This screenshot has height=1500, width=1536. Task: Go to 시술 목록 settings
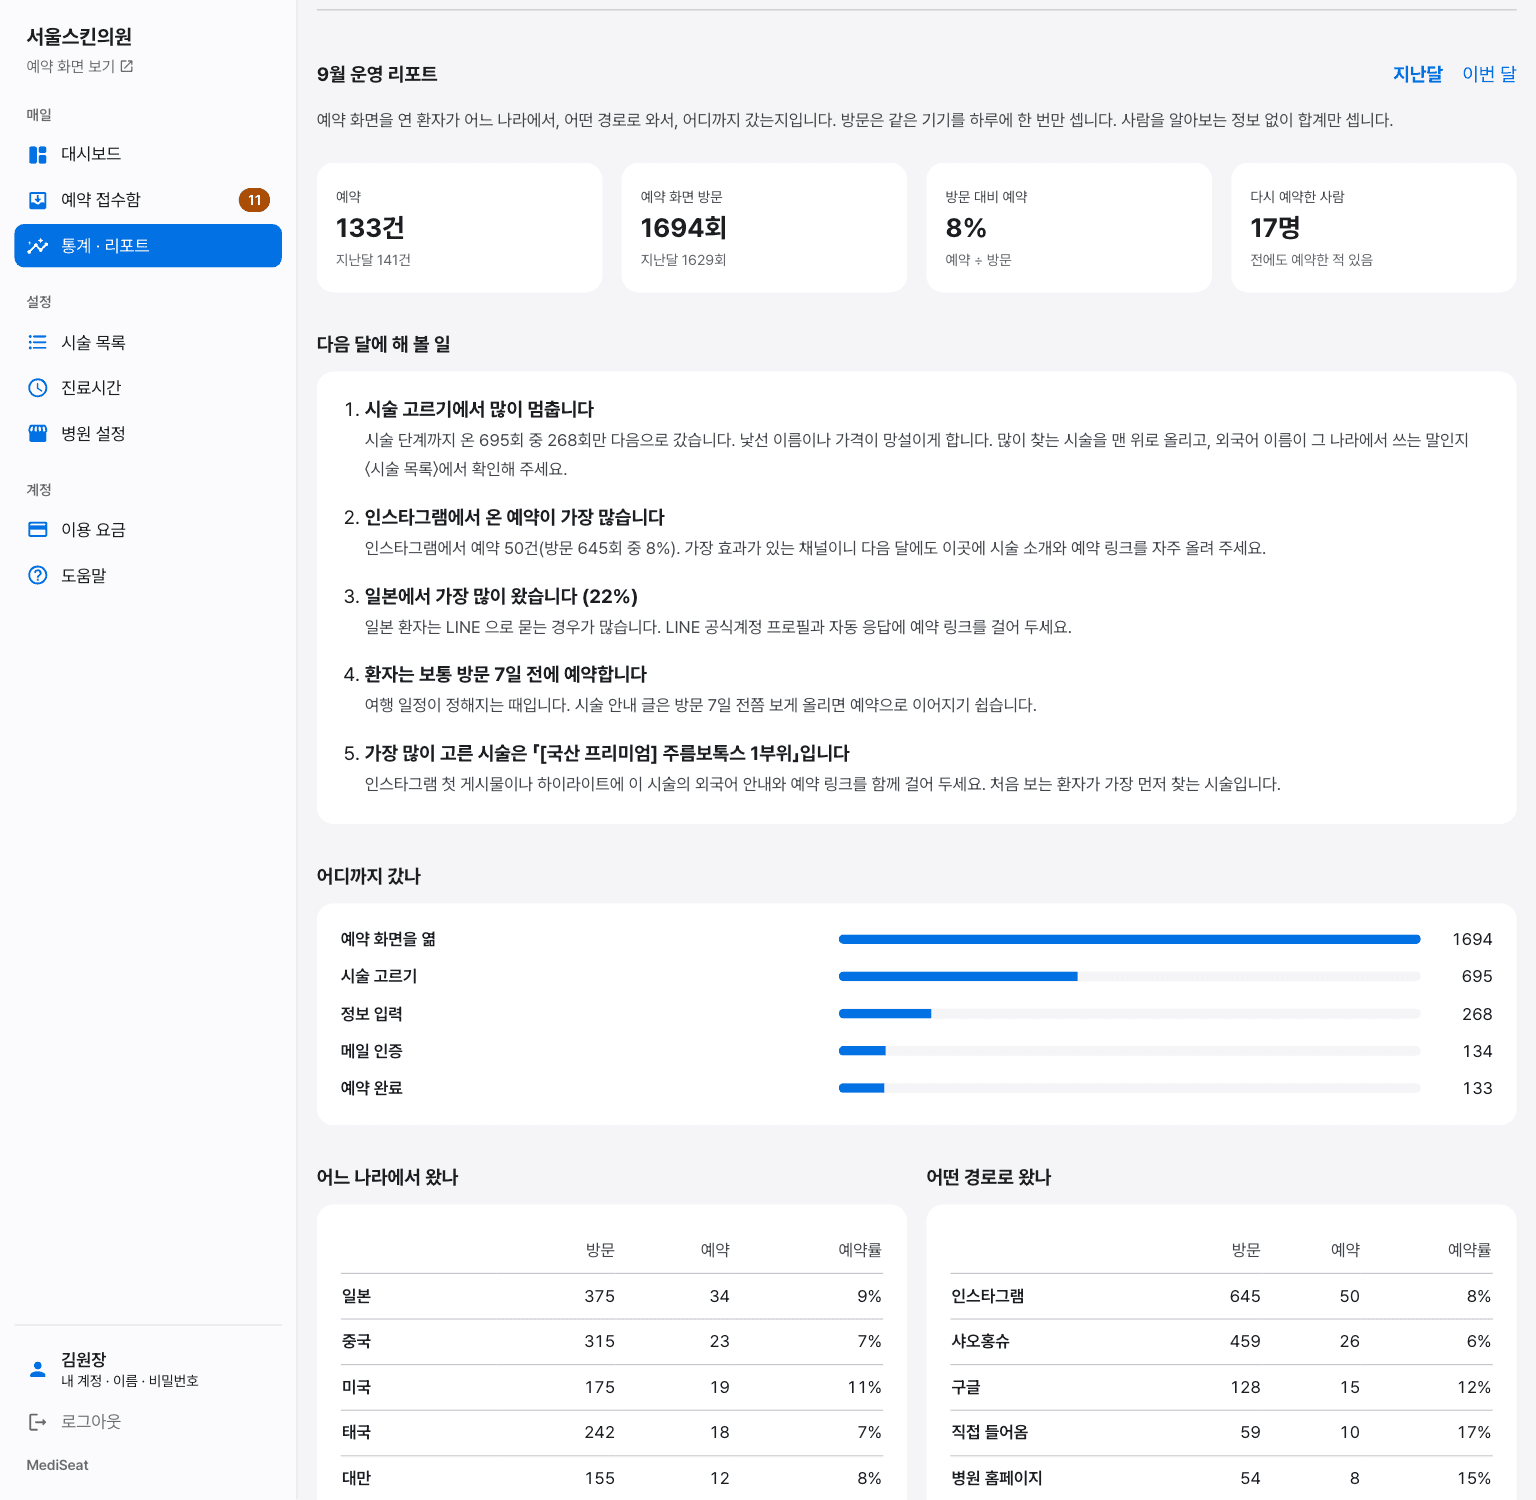pos(148,342)
